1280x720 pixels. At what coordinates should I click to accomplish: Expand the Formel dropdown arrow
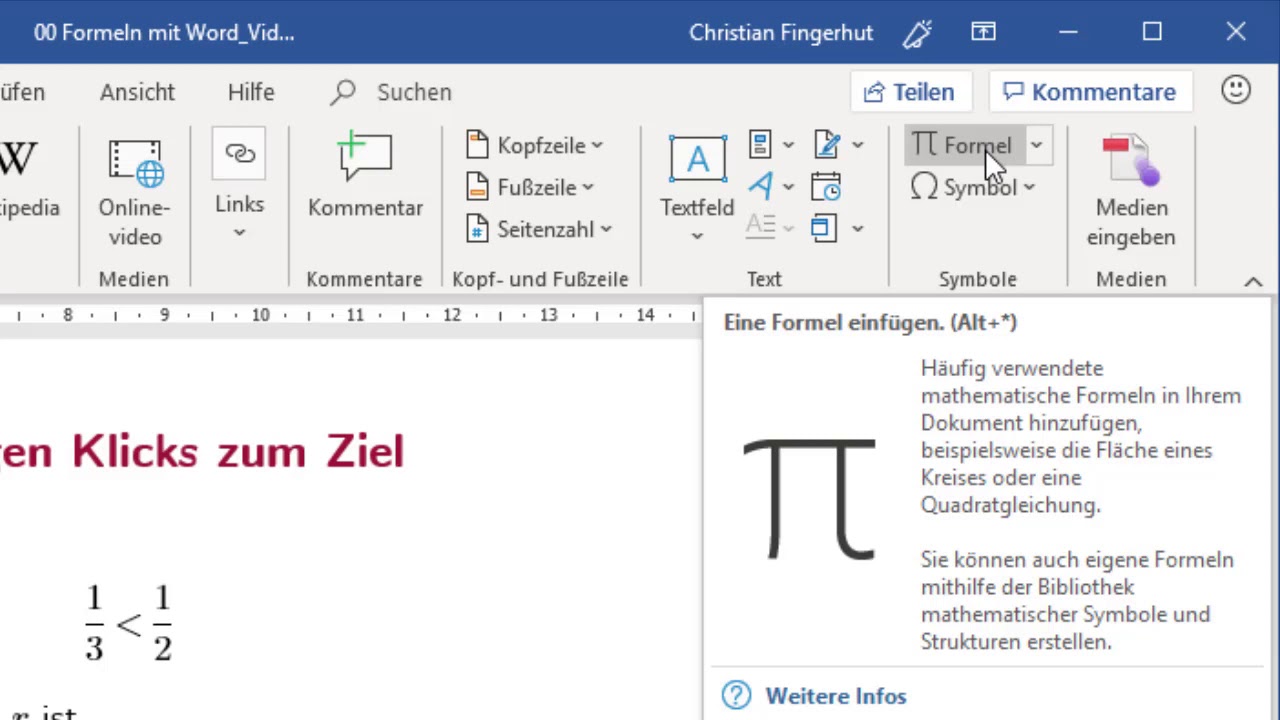[x=1036, y=145]
